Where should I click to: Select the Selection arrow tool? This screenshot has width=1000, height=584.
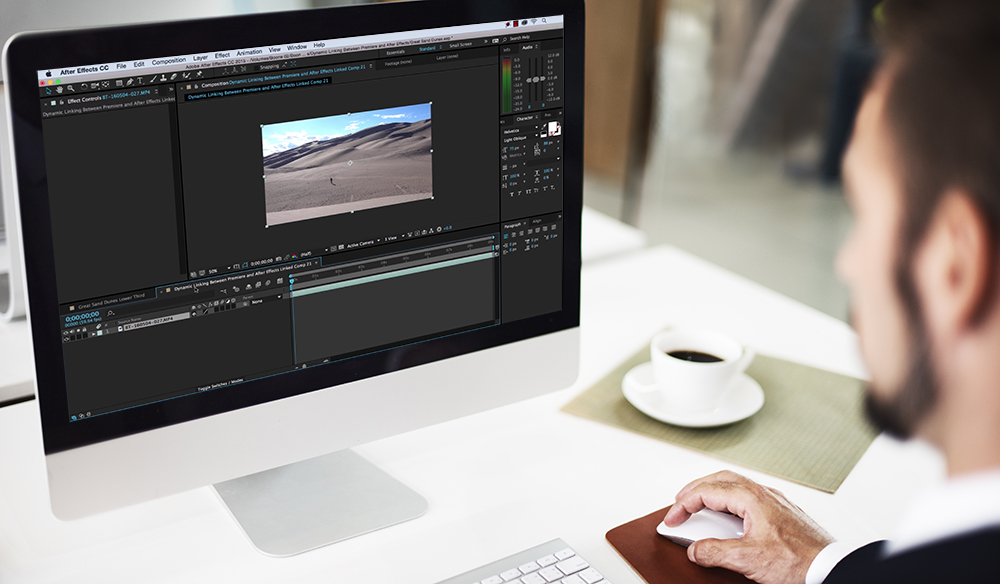click(48, 91)
